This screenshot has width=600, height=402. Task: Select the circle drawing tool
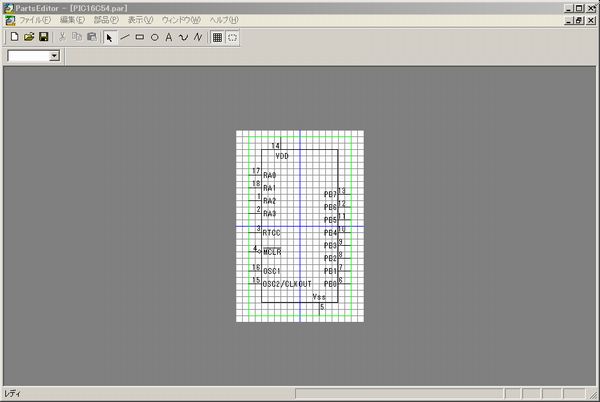click(154, 37)
